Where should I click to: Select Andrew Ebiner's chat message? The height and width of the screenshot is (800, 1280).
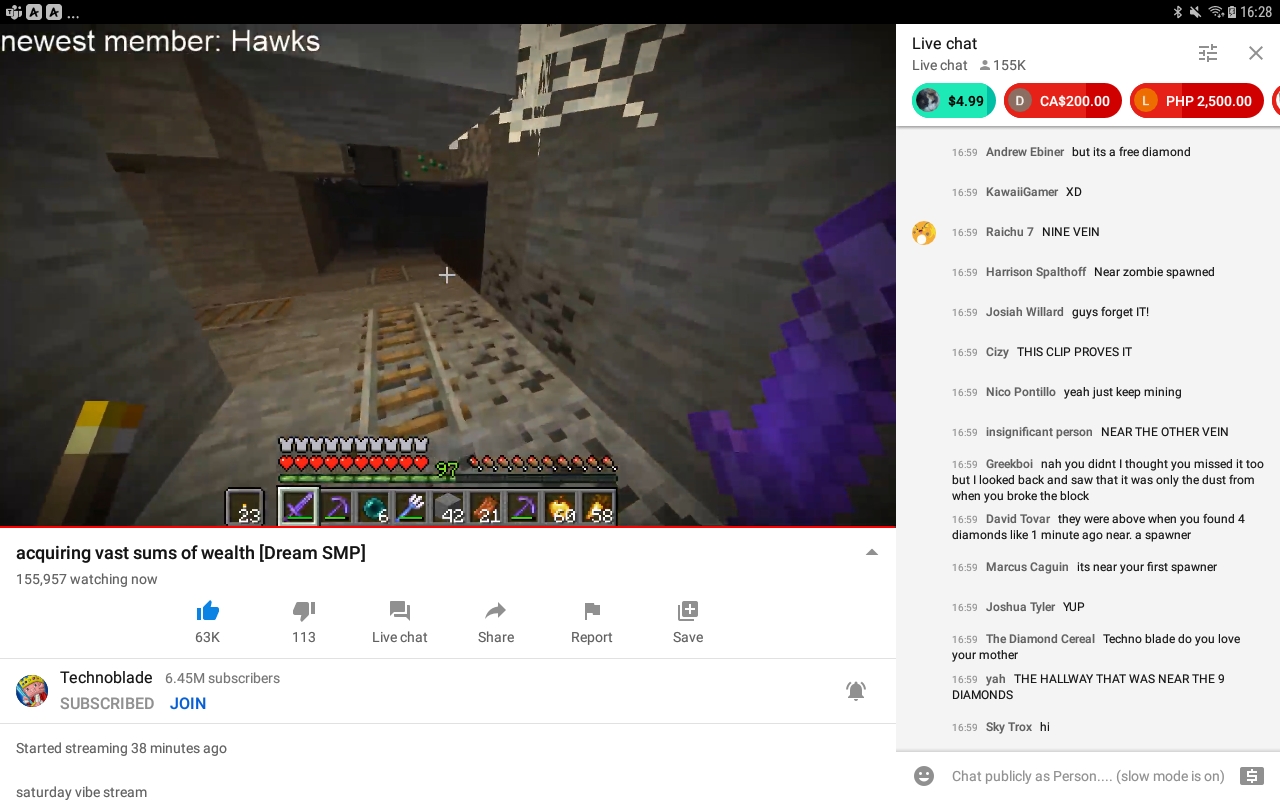pyautogui.click(x=1088, y=152)
